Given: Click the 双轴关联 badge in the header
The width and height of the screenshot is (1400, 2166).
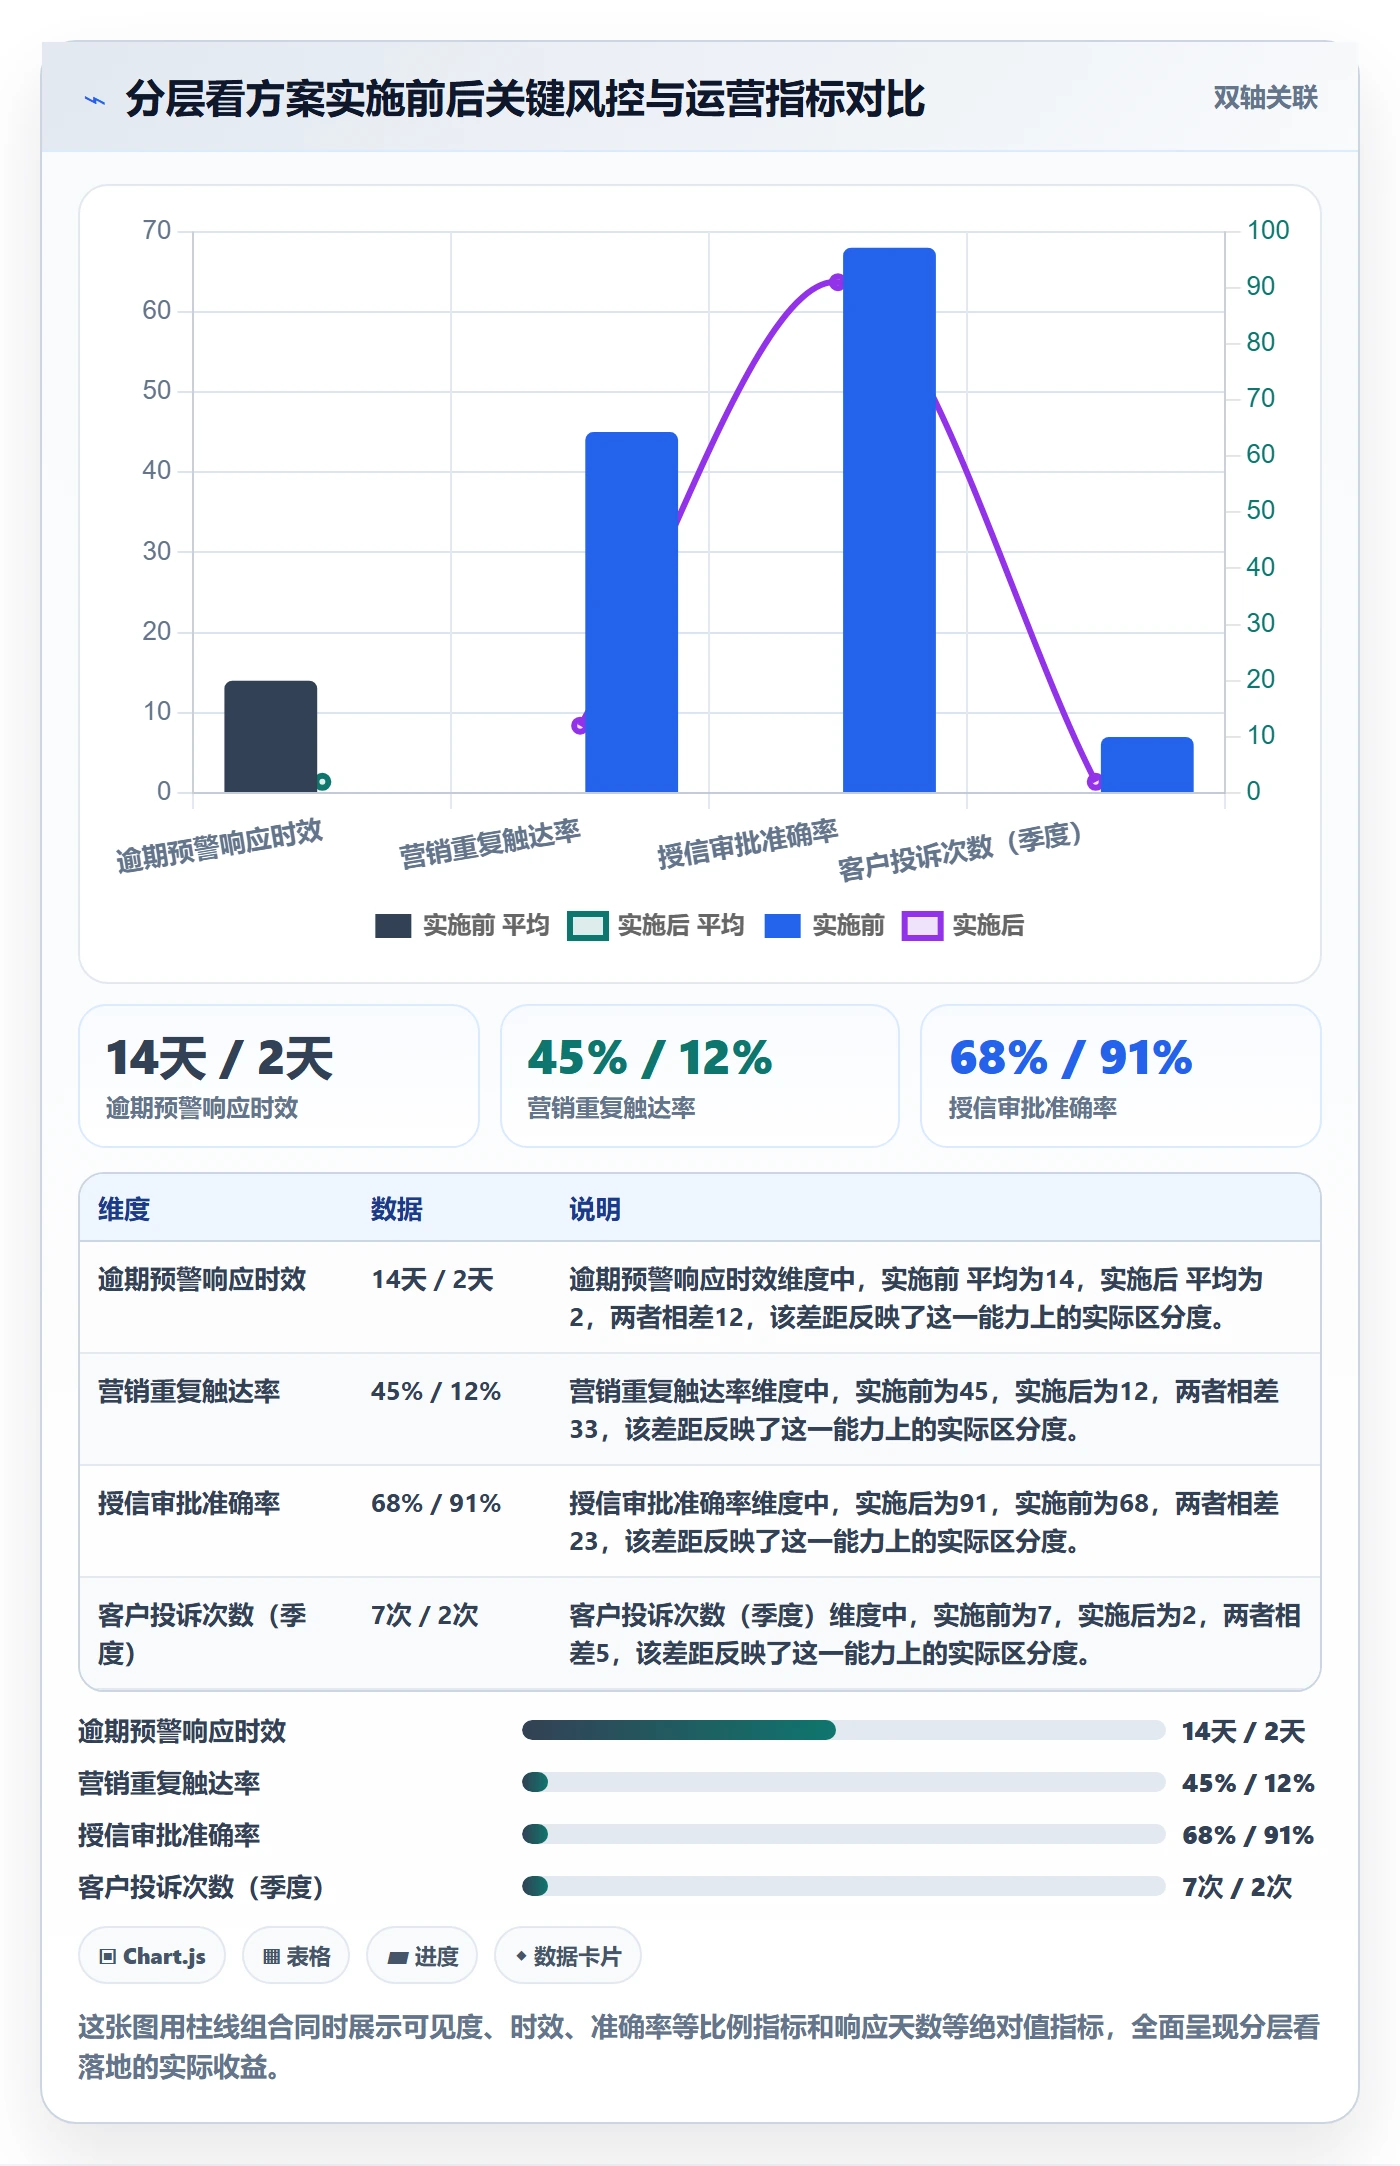Looking at the screenshot, I should [x=1265, y=98].
